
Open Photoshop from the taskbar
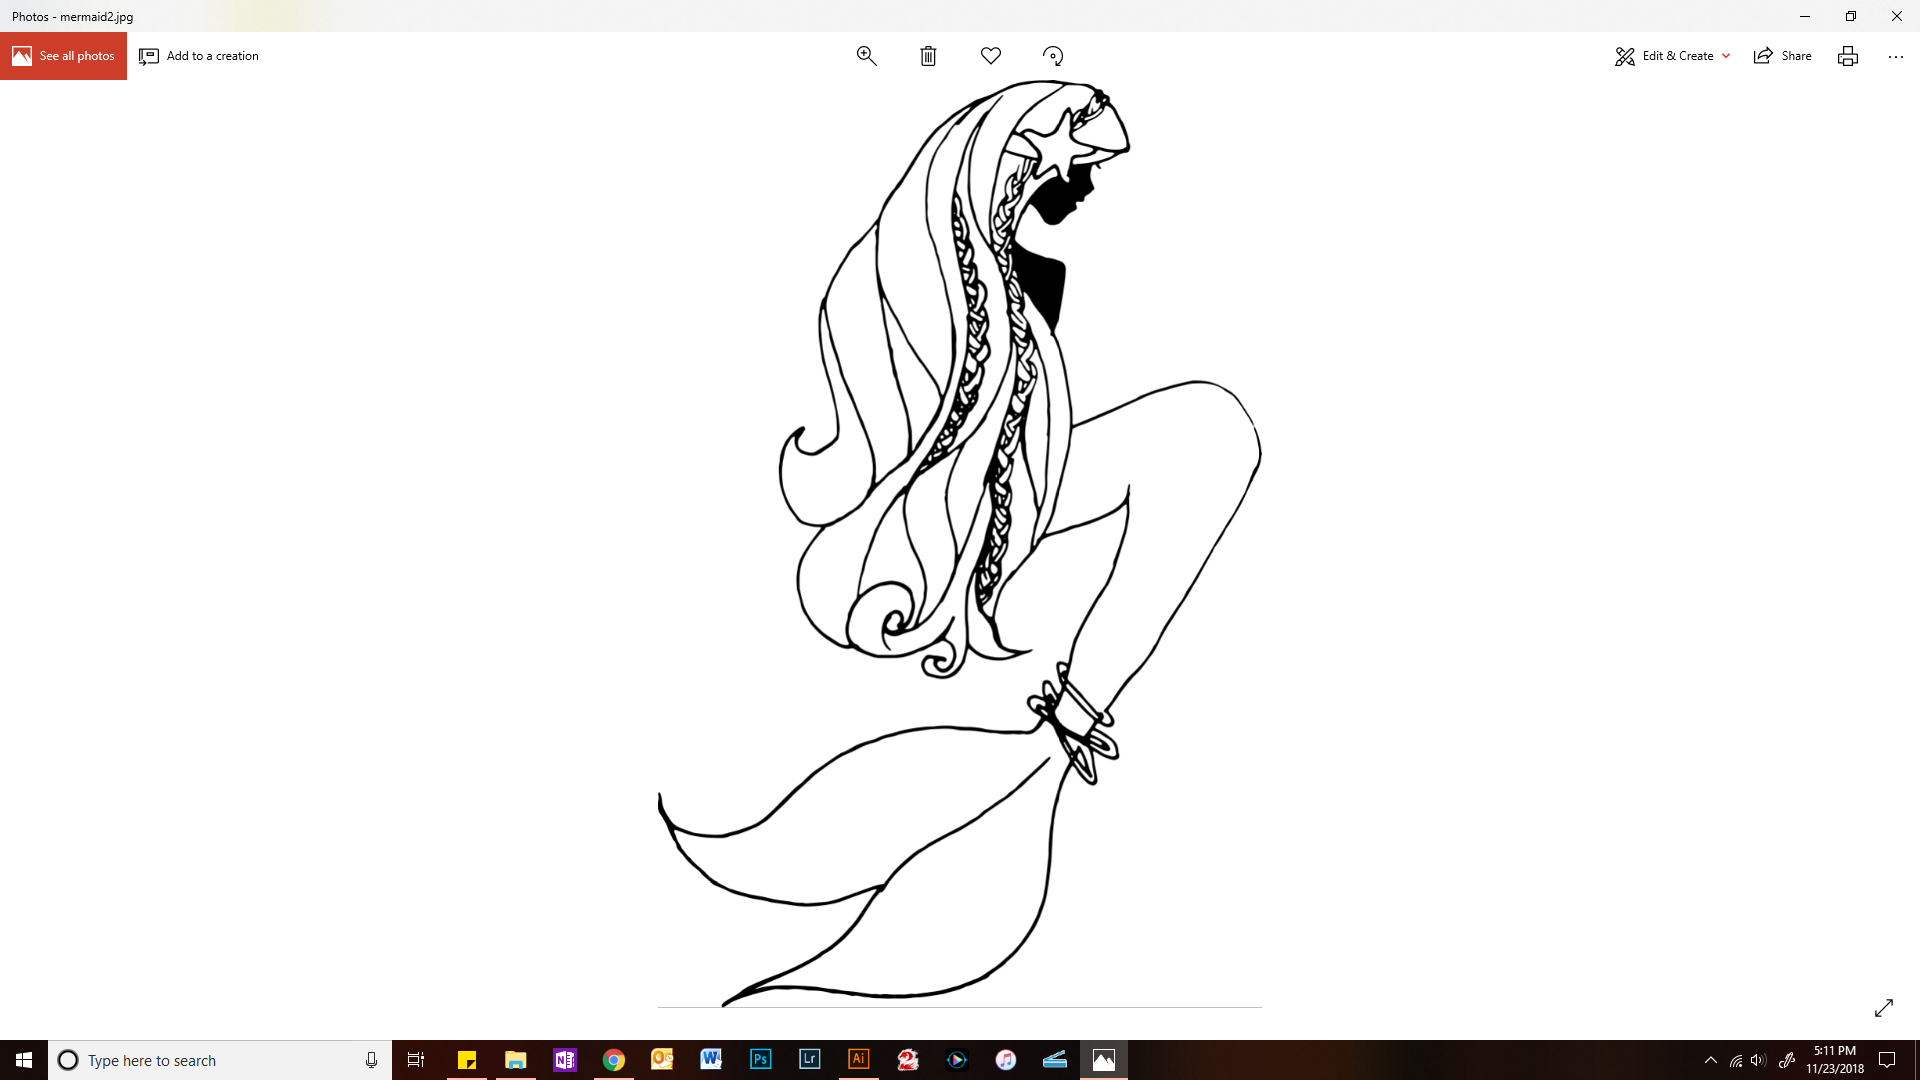click(x=760, y=1060)
